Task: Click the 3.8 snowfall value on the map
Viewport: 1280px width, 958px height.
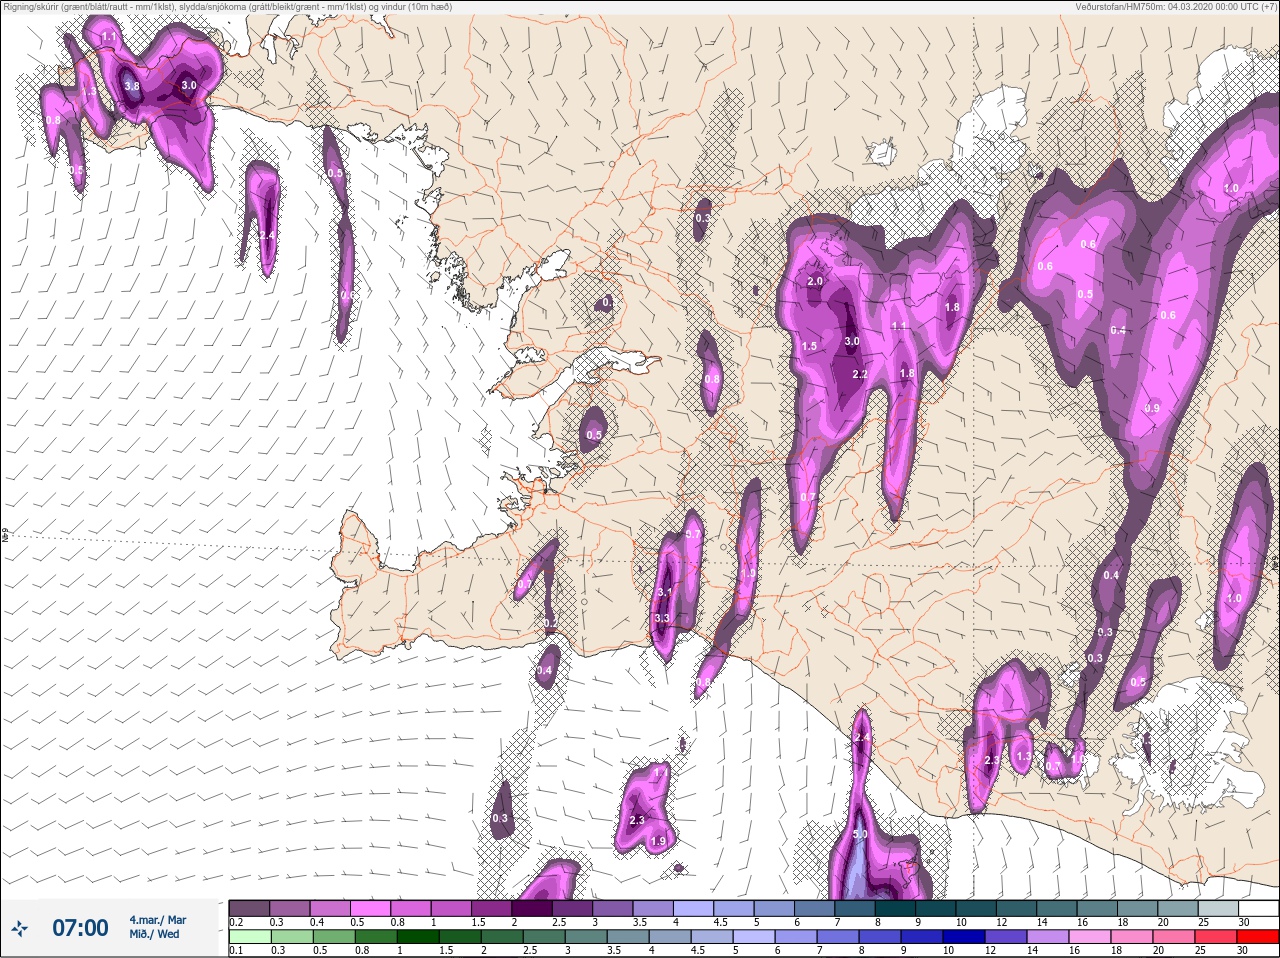Action: (x=132, y=87)
